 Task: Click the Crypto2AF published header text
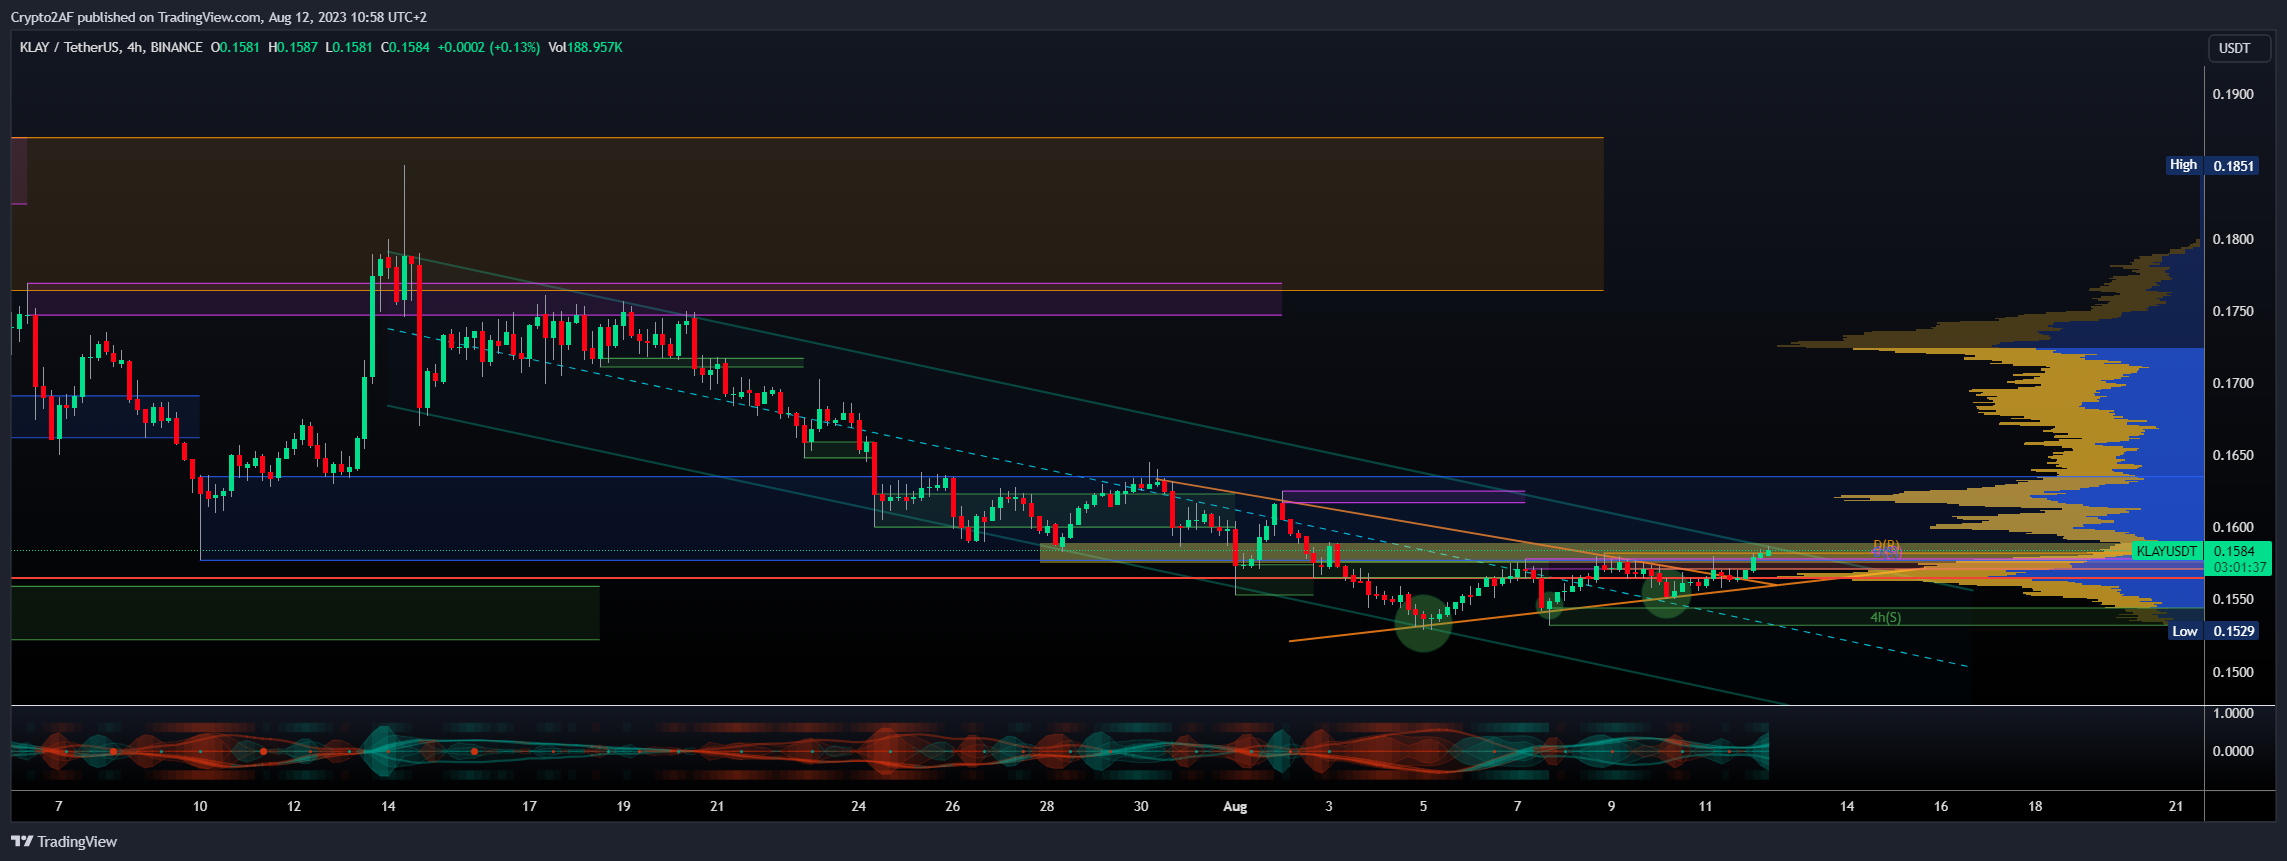219,17
